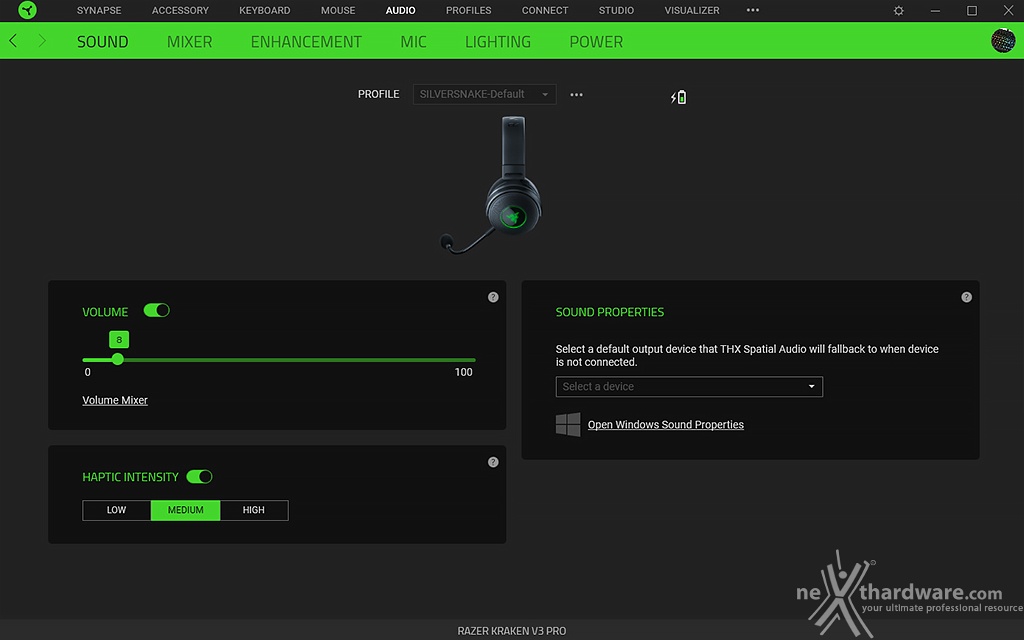Viewport: 1024px width, 640px height.
Task: Open the ACCESSORY module
Action: [x=180, y=10]
